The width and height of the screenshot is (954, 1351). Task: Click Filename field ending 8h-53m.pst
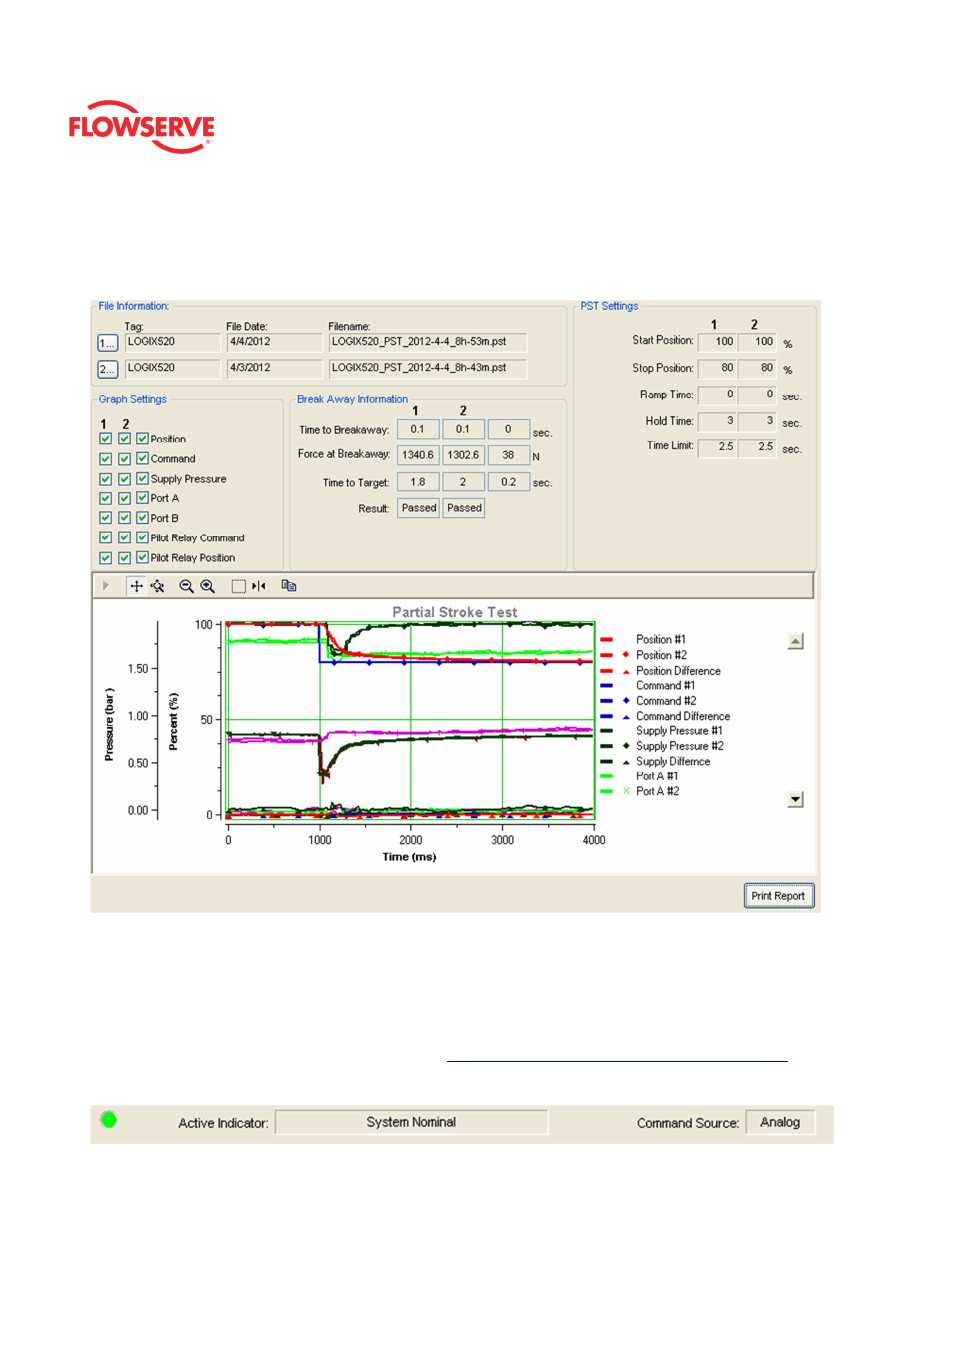point(427,342)
